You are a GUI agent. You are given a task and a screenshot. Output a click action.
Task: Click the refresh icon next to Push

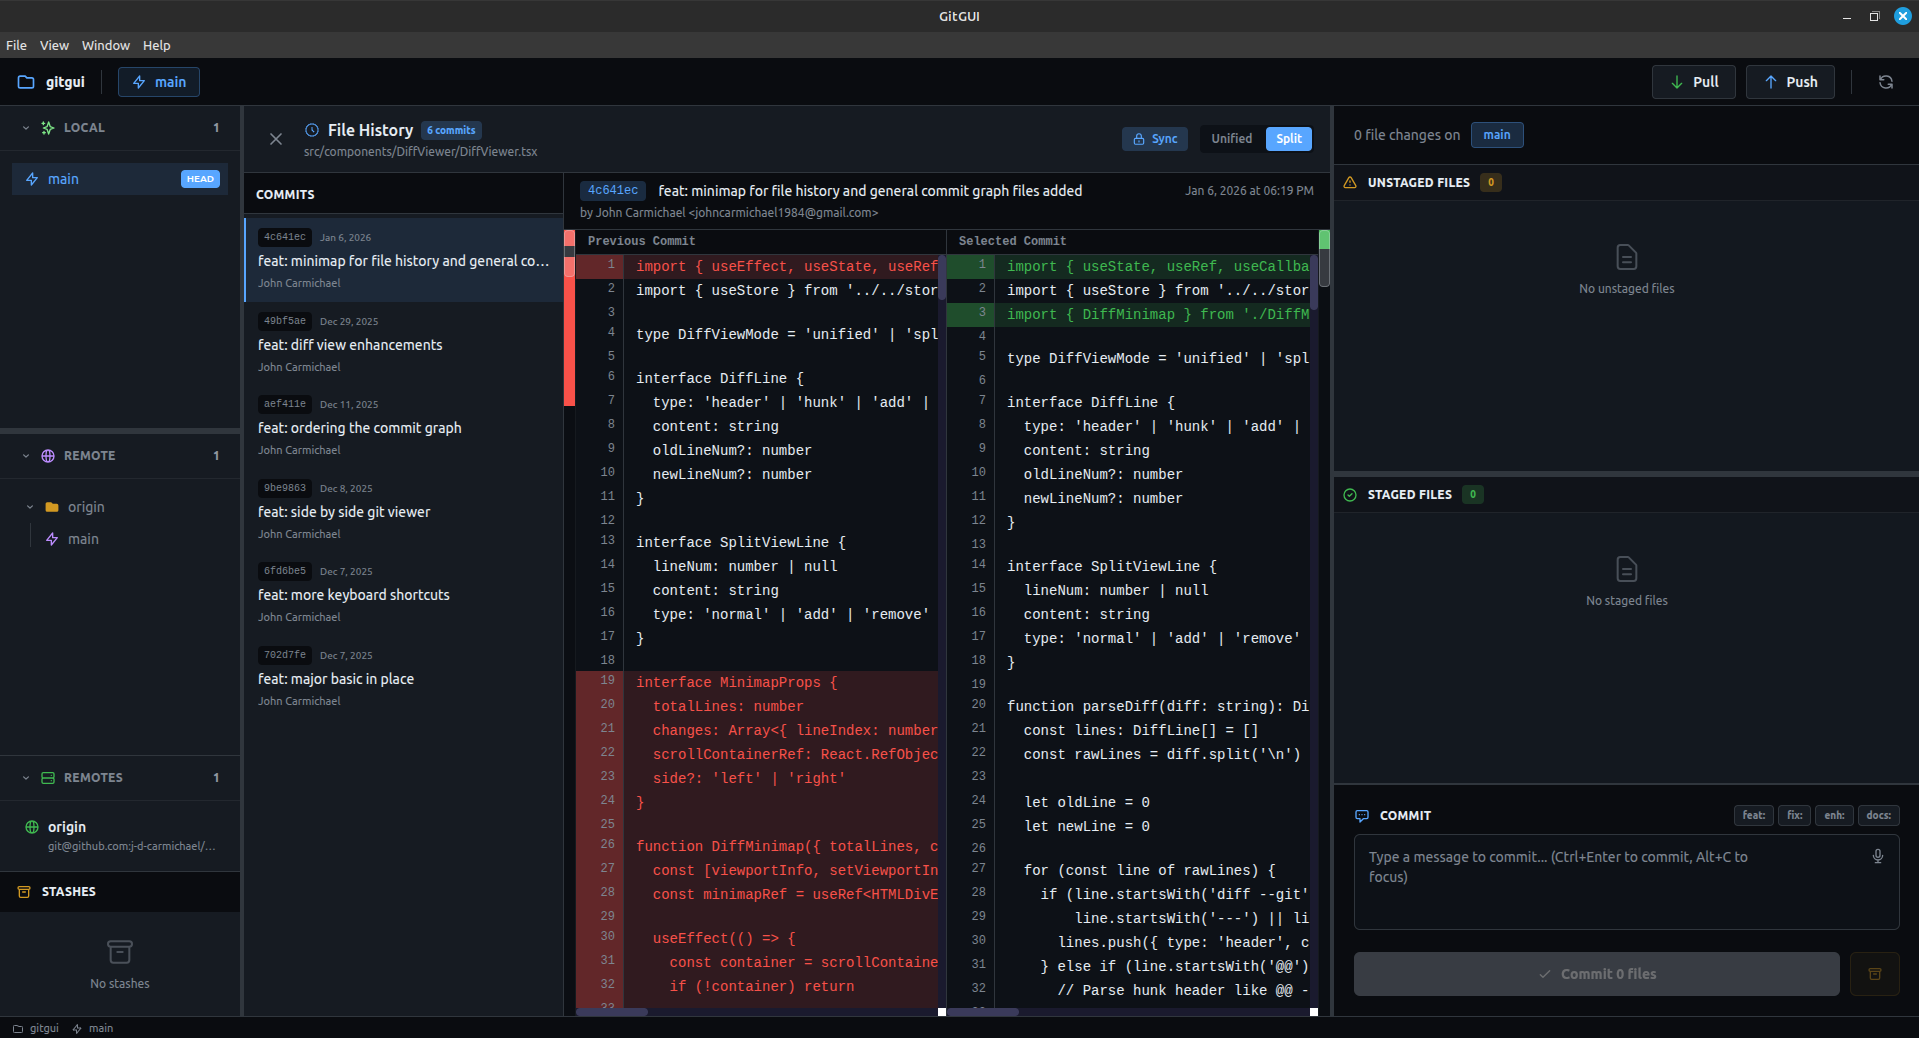click(x=1885, y=82)
